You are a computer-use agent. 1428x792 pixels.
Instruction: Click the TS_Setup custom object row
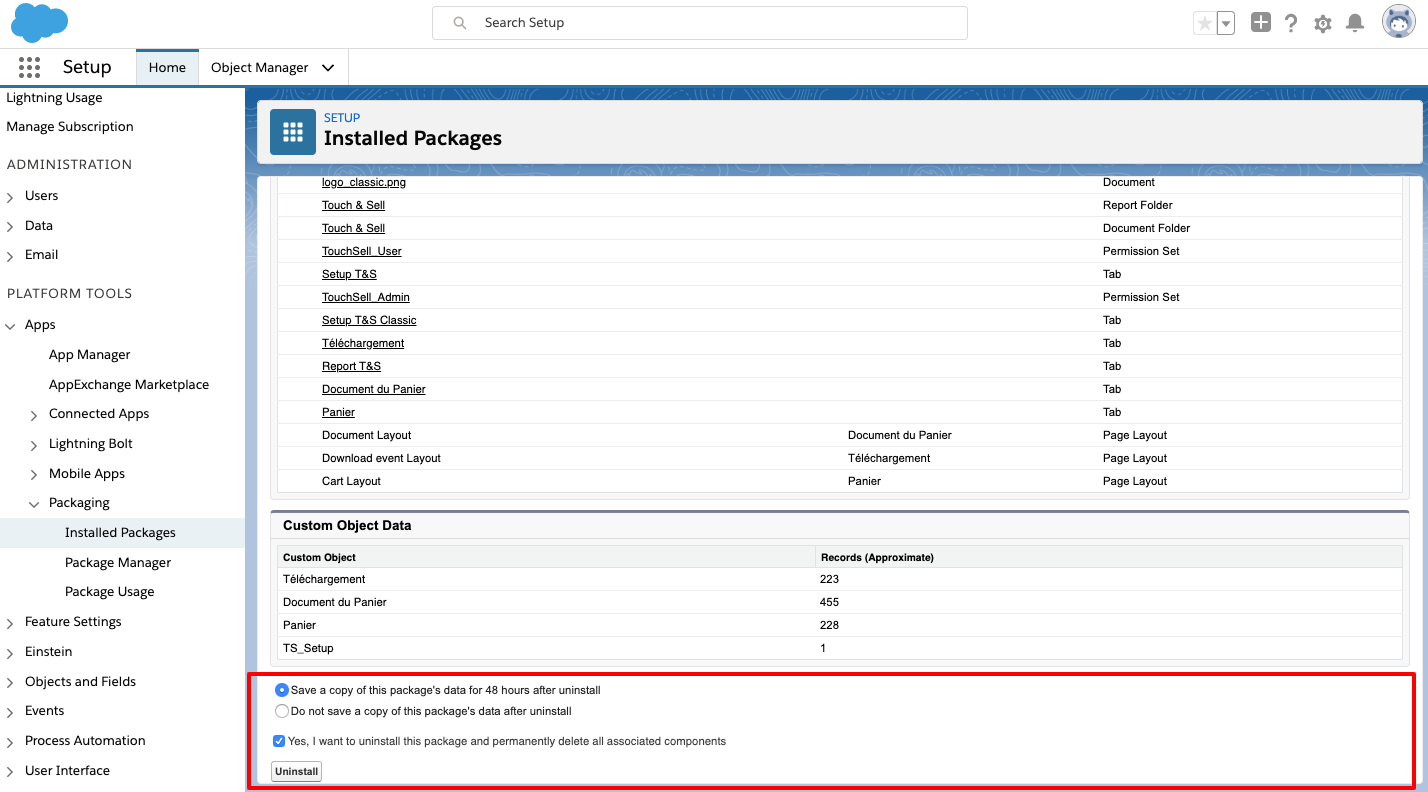(x=840, y=648)
